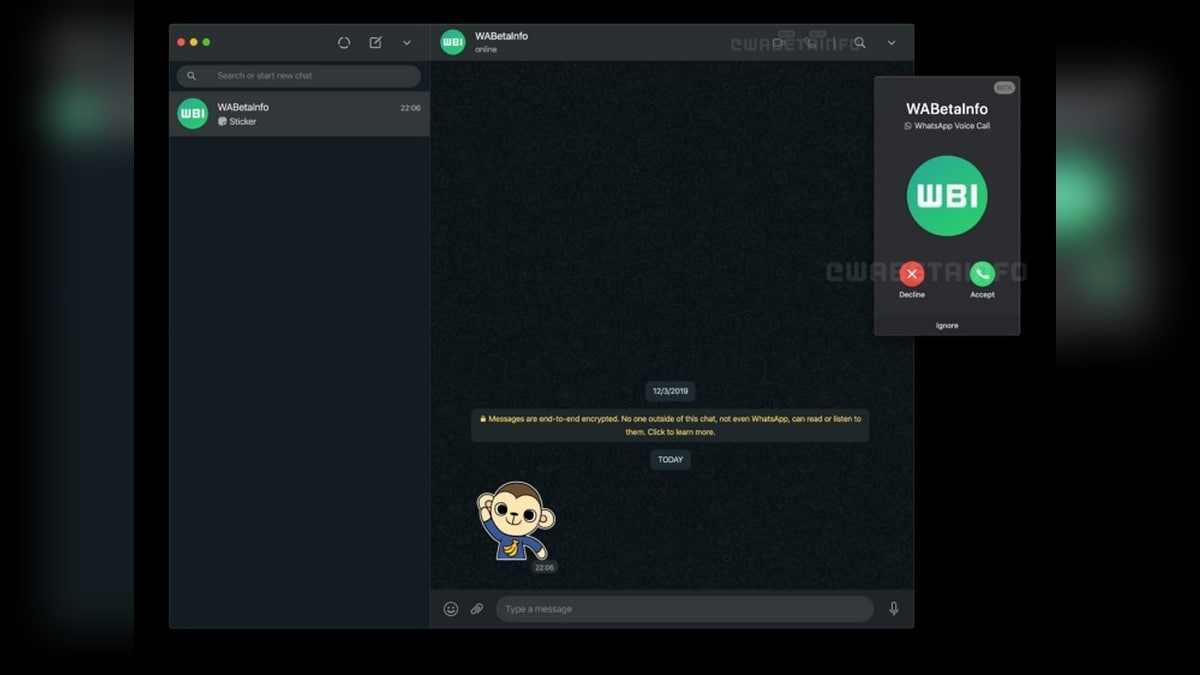This screenshot has width=1200, height=675.
Task: Search messages in this conversation
Action: (859, 43)
